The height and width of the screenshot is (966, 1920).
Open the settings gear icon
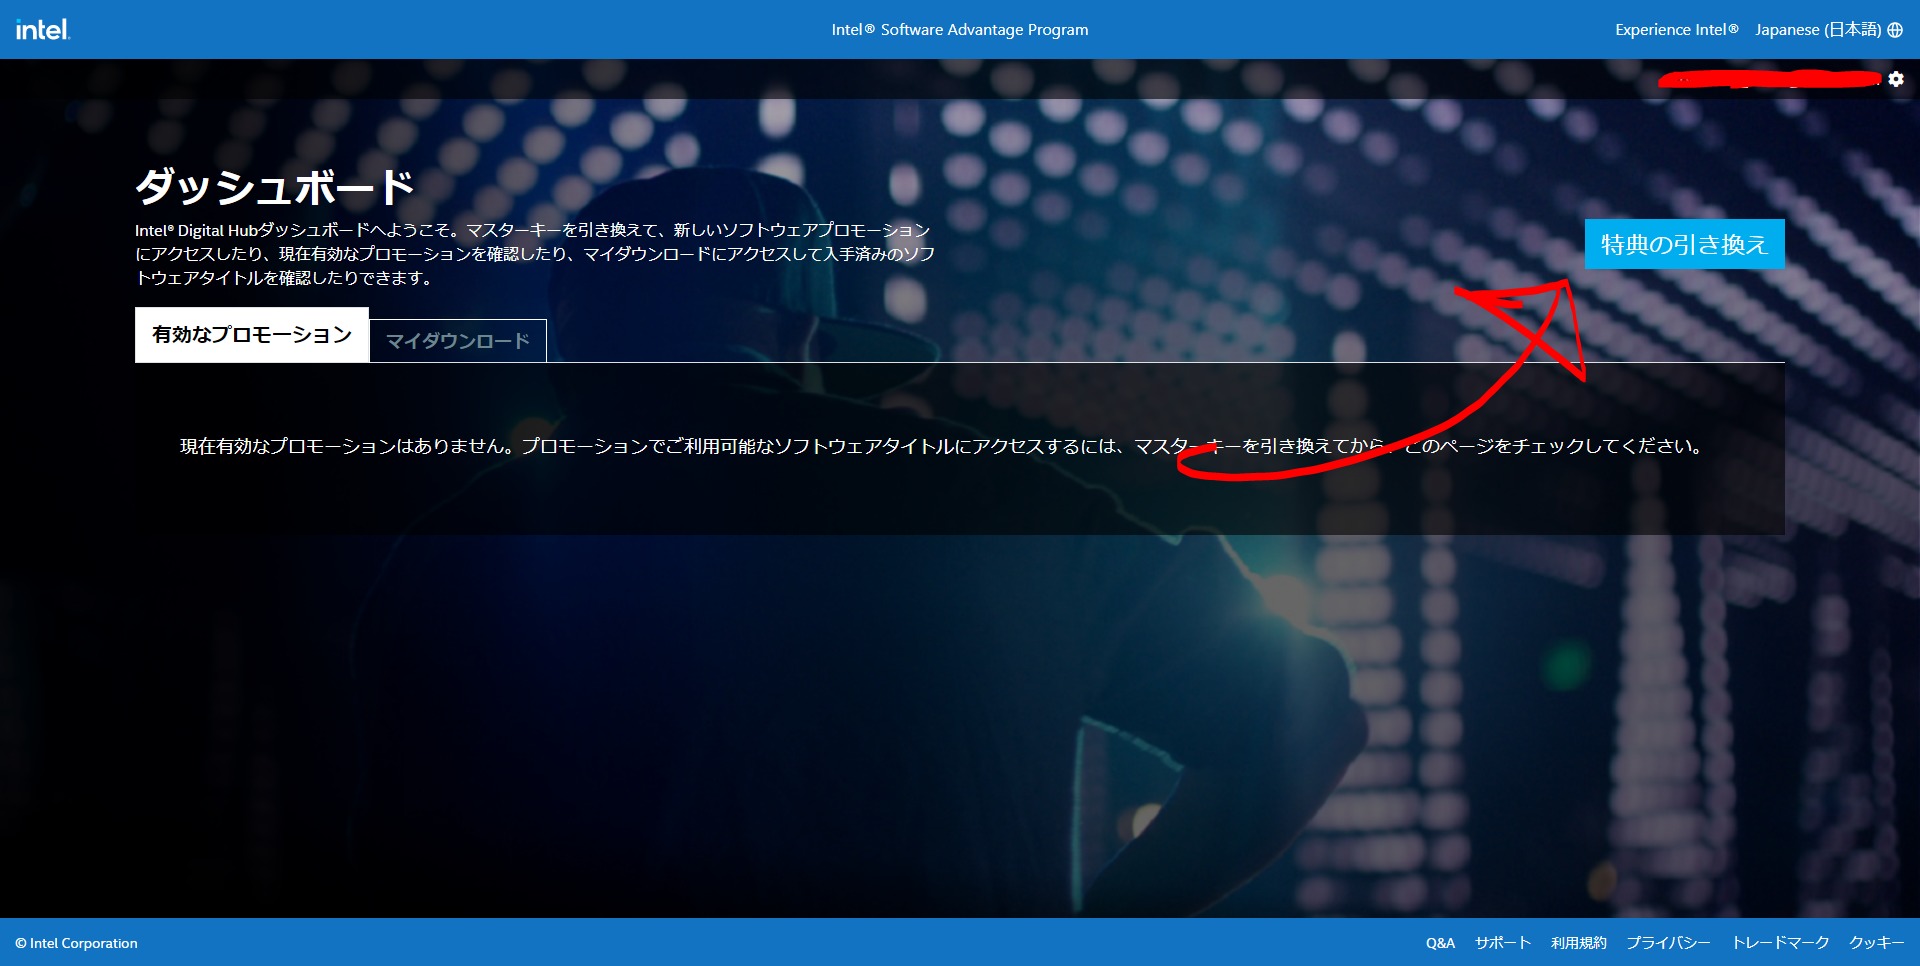[1896, 79]
